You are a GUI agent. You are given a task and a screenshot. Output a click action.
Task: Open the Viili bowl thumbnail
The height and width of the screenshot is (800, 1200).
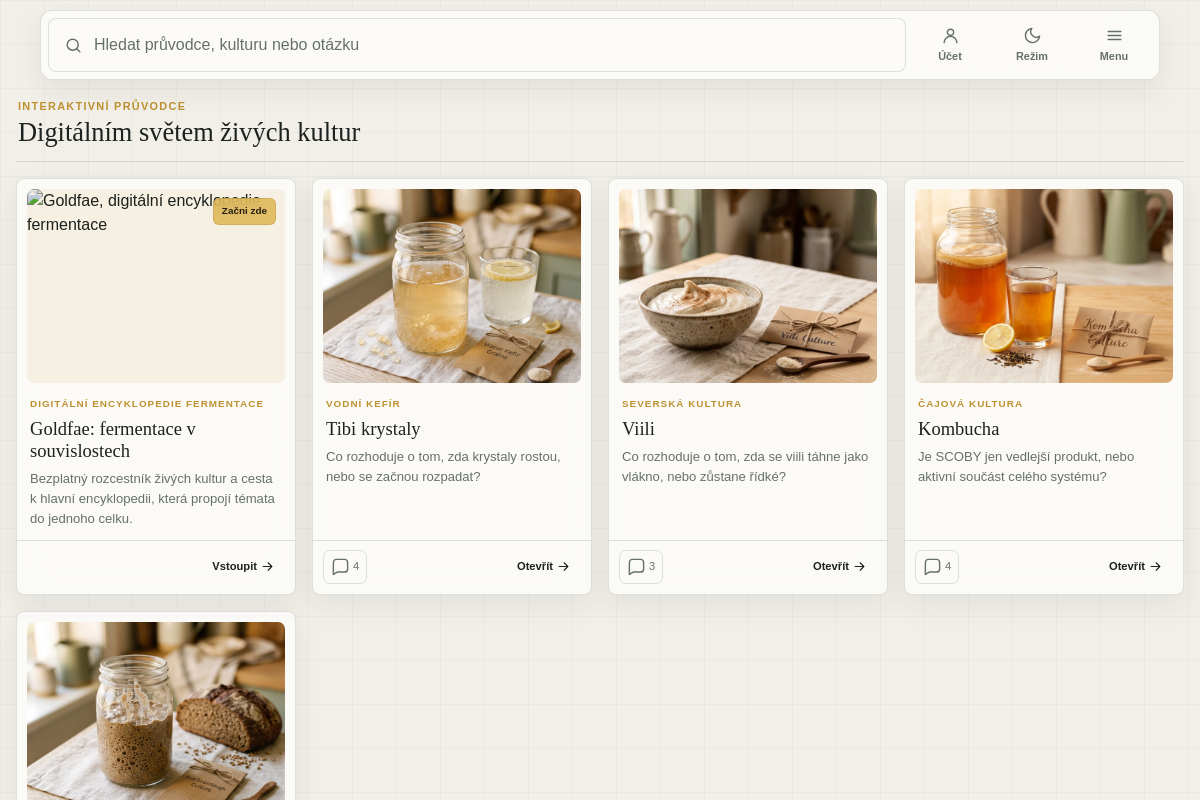click(x=748, y=286)
